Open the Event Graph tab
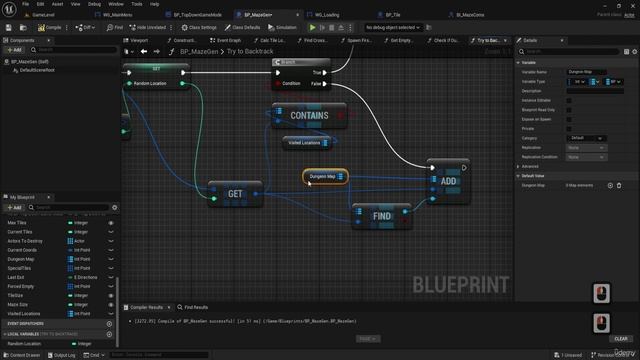640x360 pixels. tap(225, 40)
